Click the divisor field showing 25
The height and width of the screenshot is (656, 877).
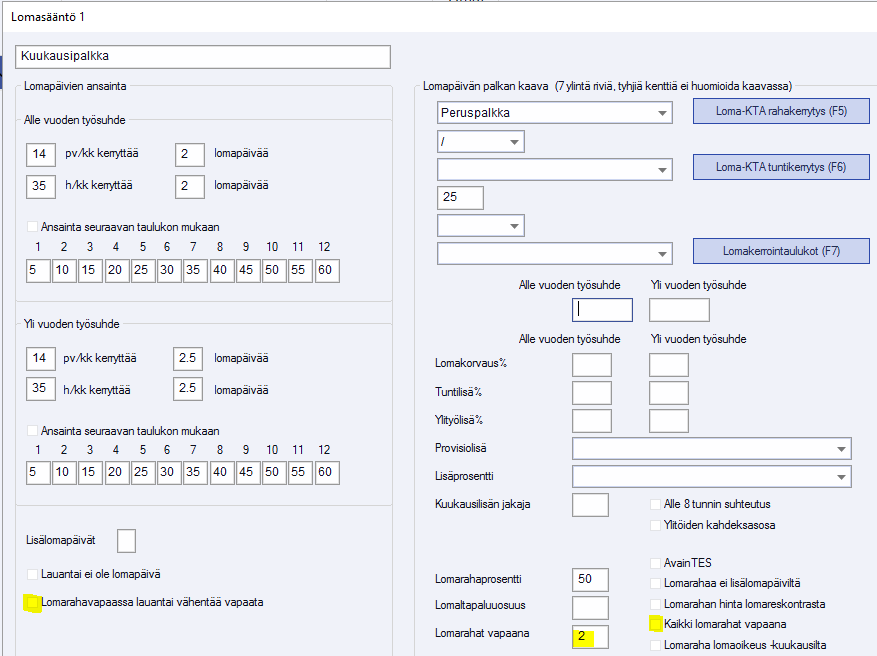tap(461, 198)
